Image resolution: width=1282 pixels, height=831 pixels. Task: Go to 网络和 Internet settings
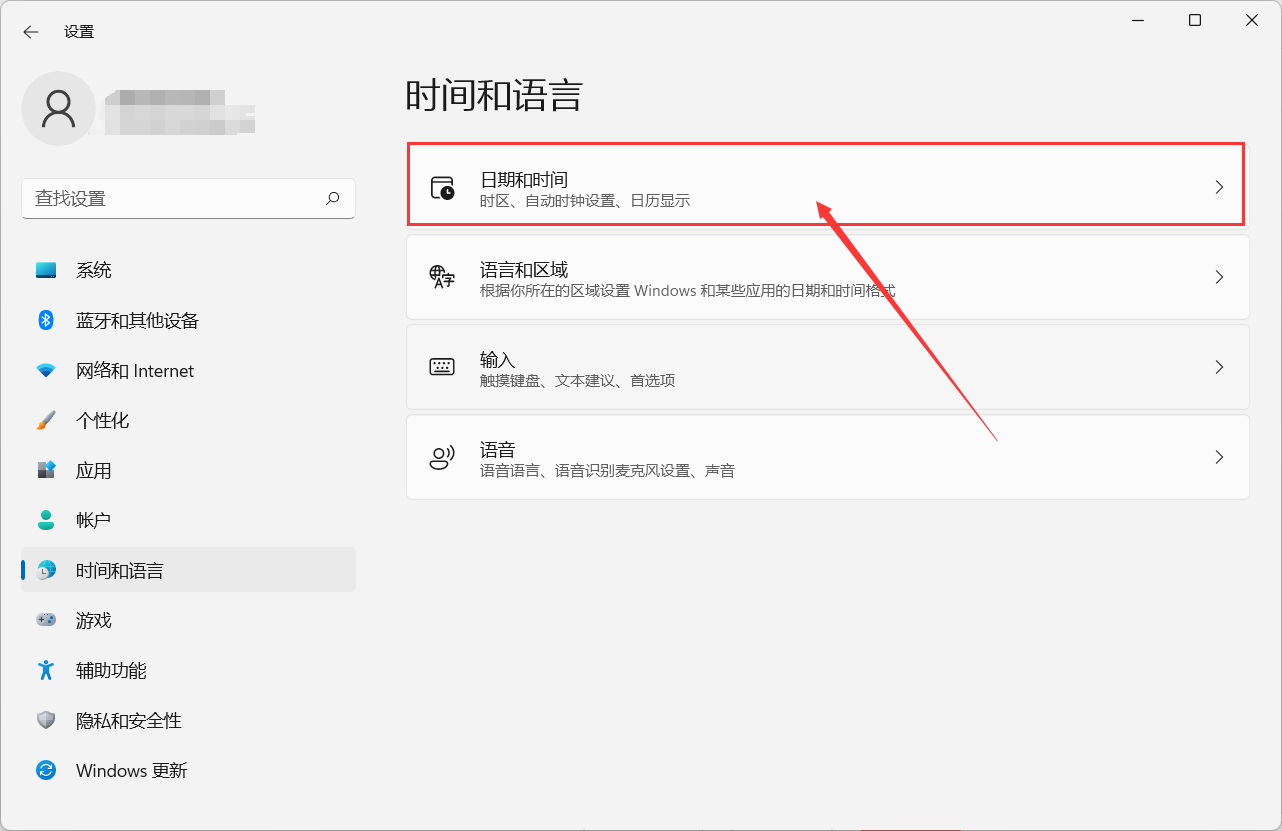click(188, 370)
